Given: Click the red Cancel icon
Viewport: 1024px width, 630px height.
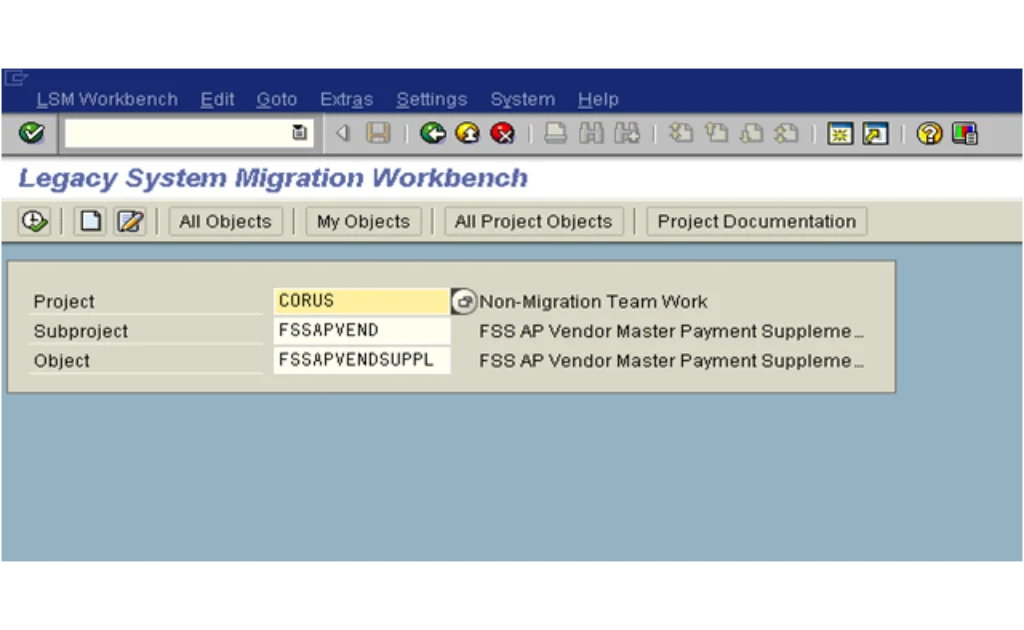Looking at the screenshot, I should (x=502, y=133).
